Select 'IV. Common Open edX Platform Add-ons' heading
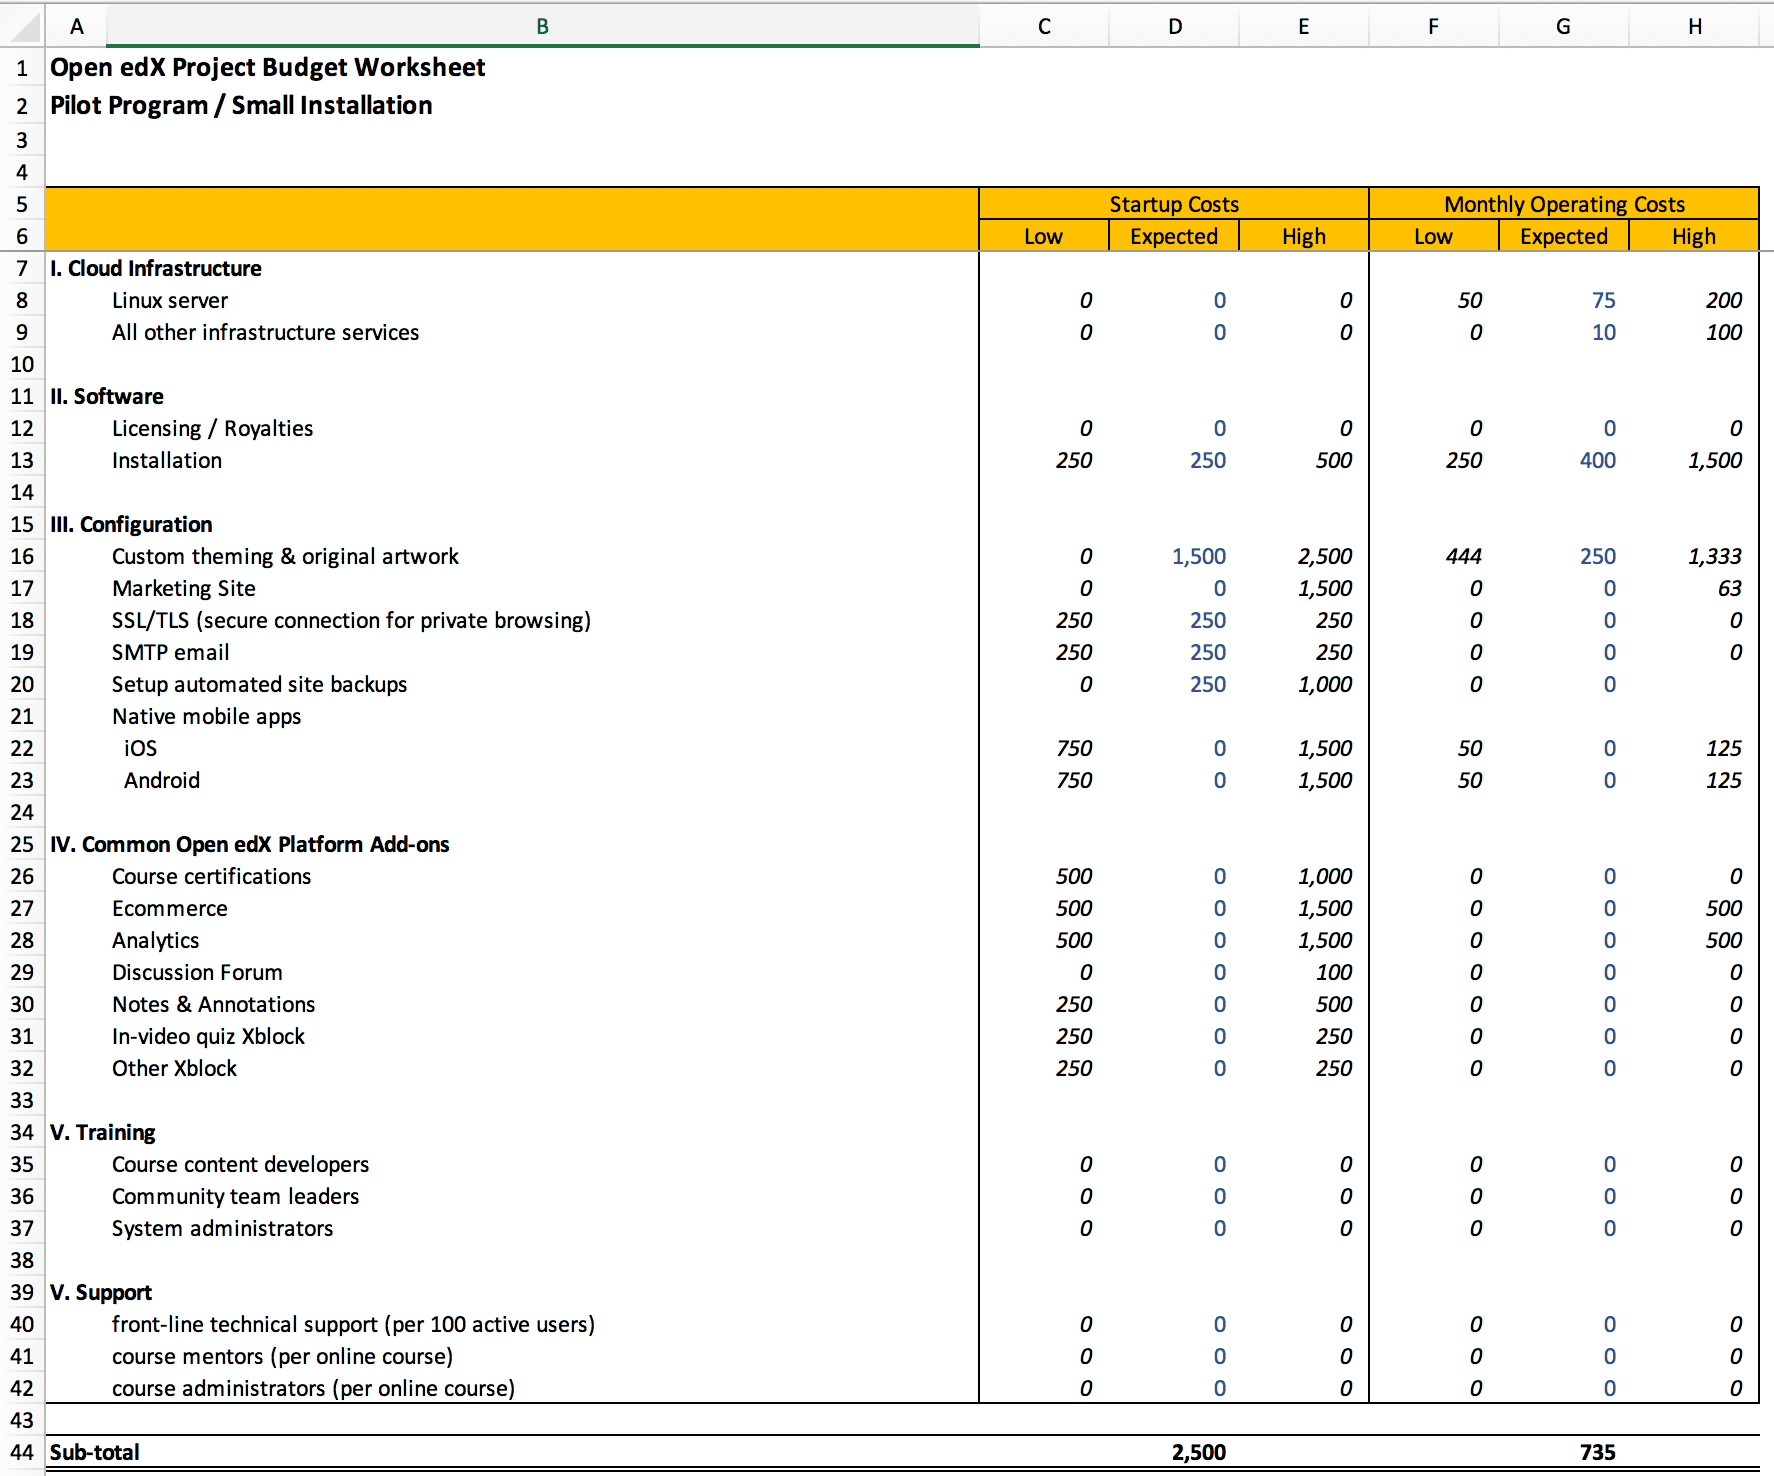Image resolution: width=1774 pixels, height=1476 pixels. (x=250, y=844)
